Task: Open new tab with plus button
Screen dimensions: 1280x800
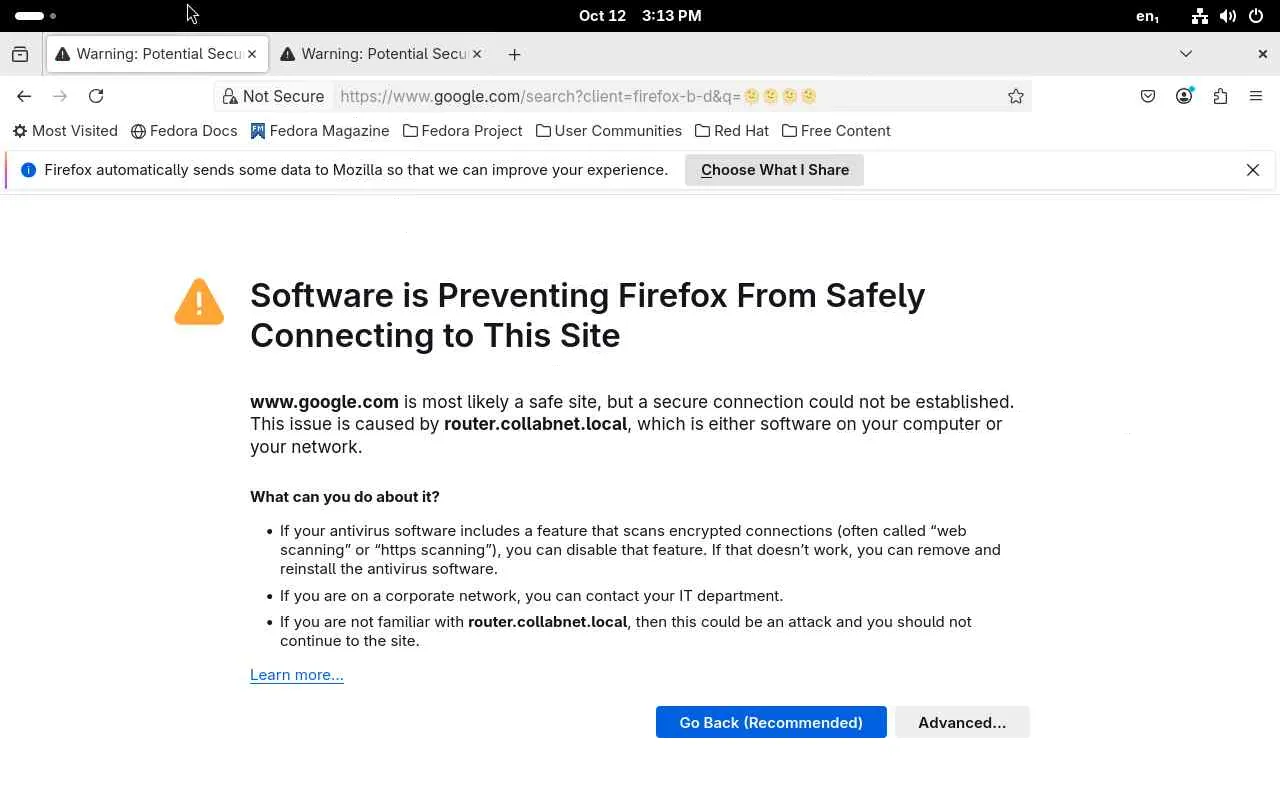Action: coord(514,54)
